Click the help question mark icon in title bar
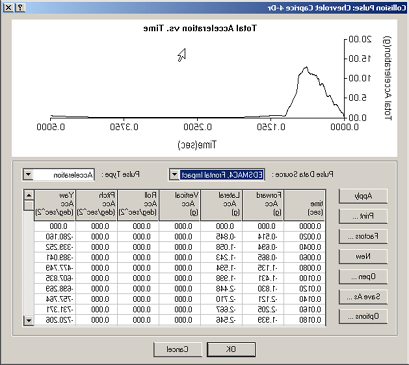Viewport: 409px width, 365px height. point(20,8)
